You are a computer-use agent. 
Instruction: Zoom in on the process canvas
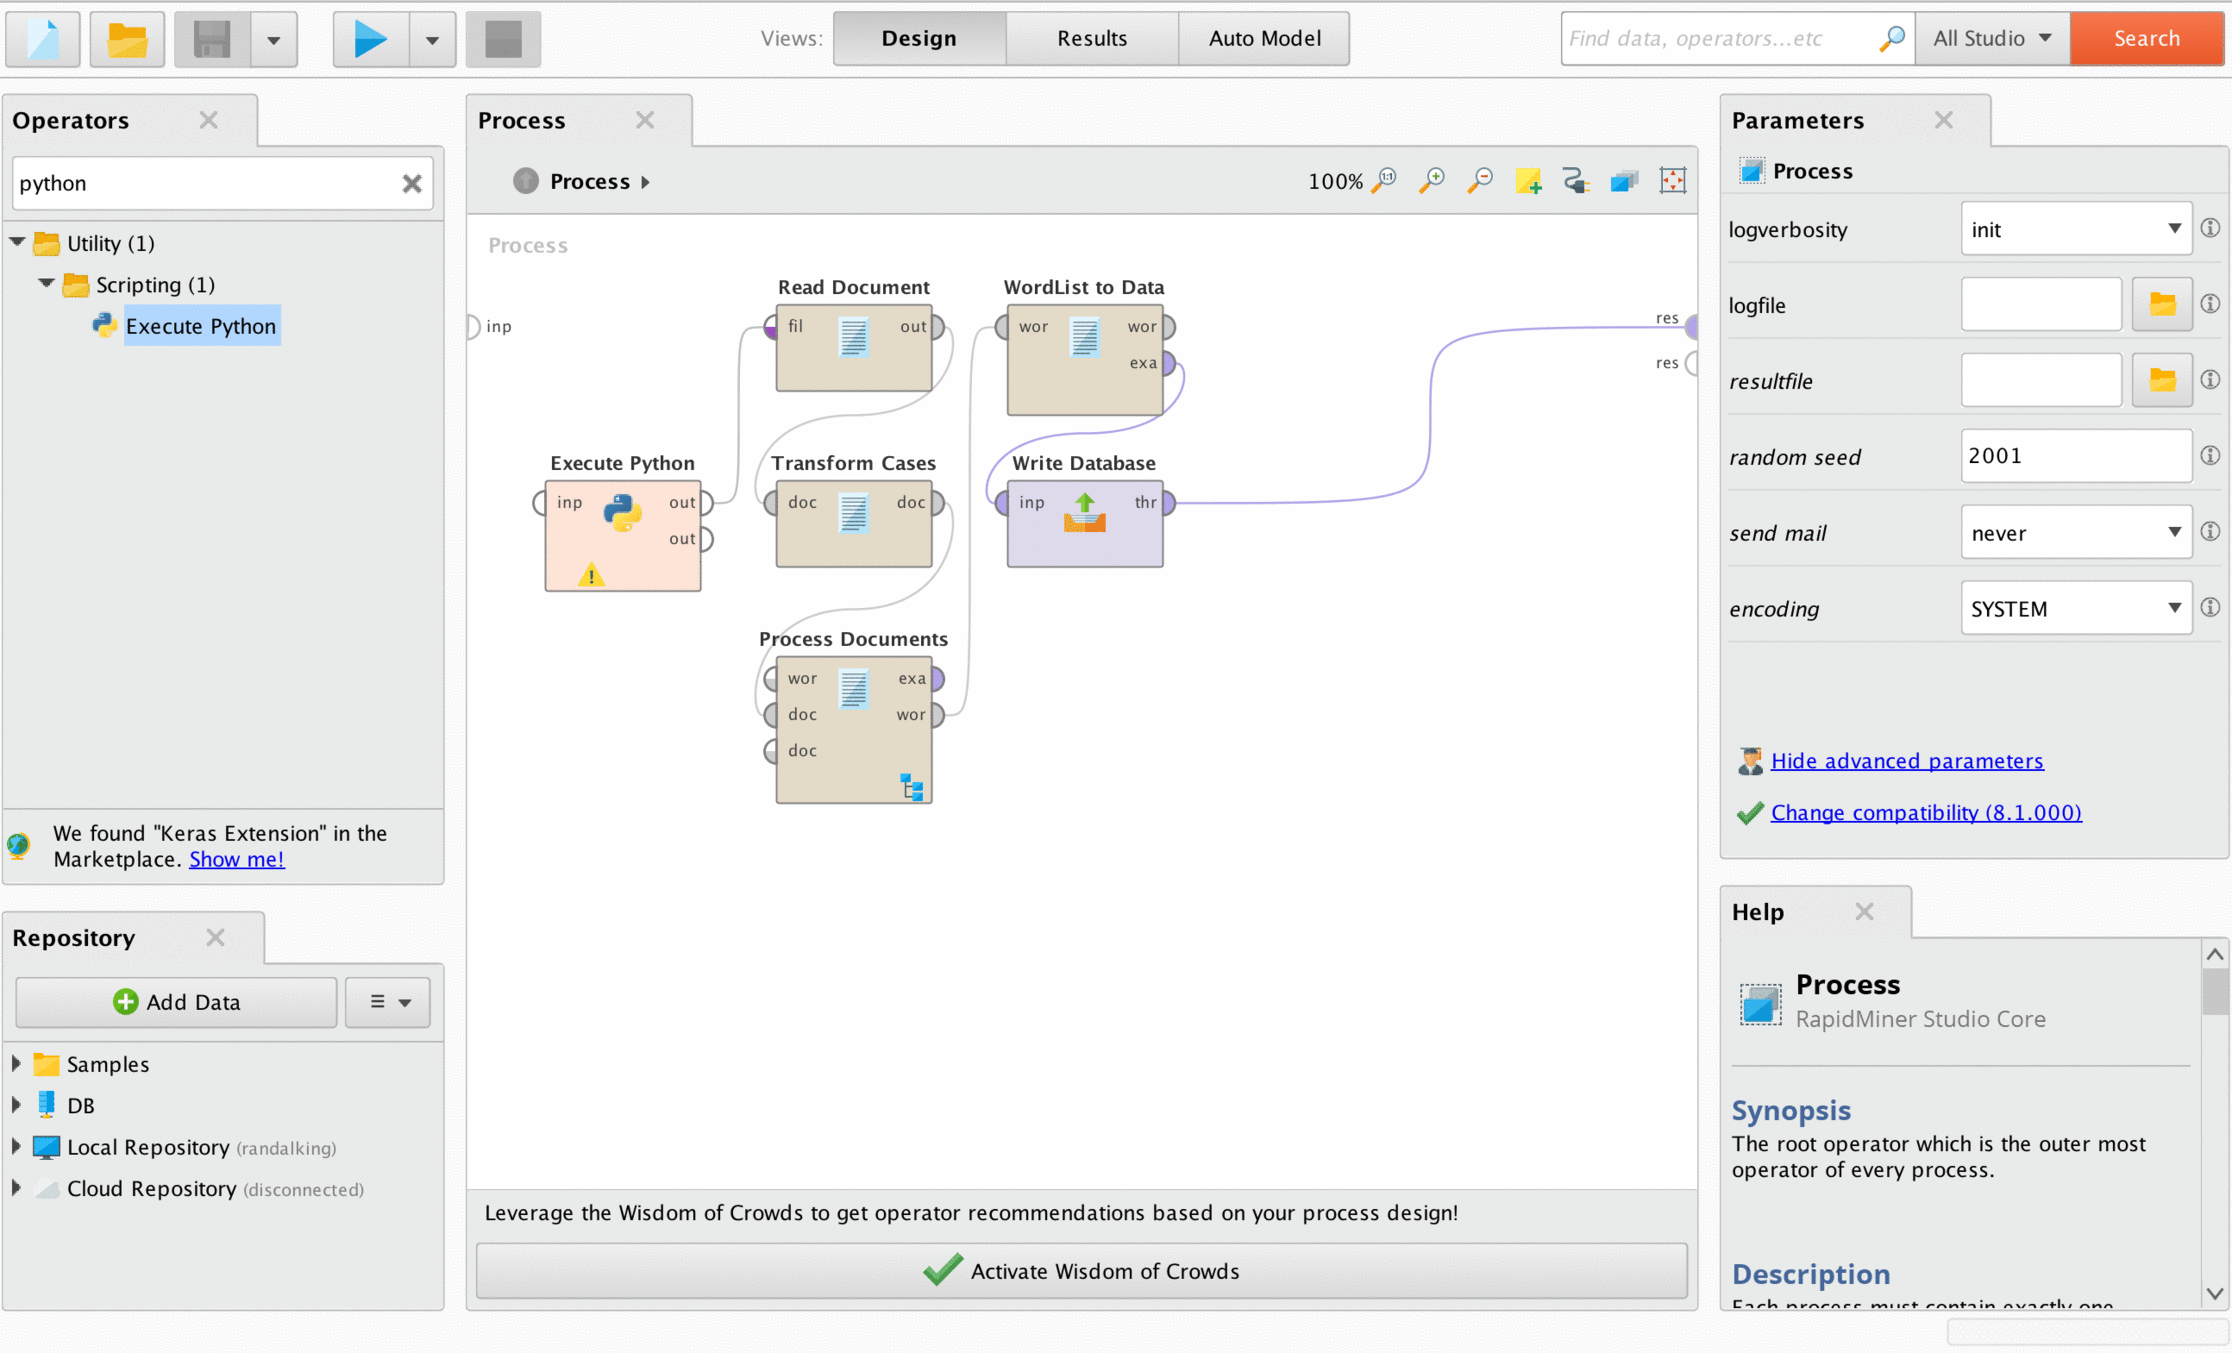tap(1432, 180)
